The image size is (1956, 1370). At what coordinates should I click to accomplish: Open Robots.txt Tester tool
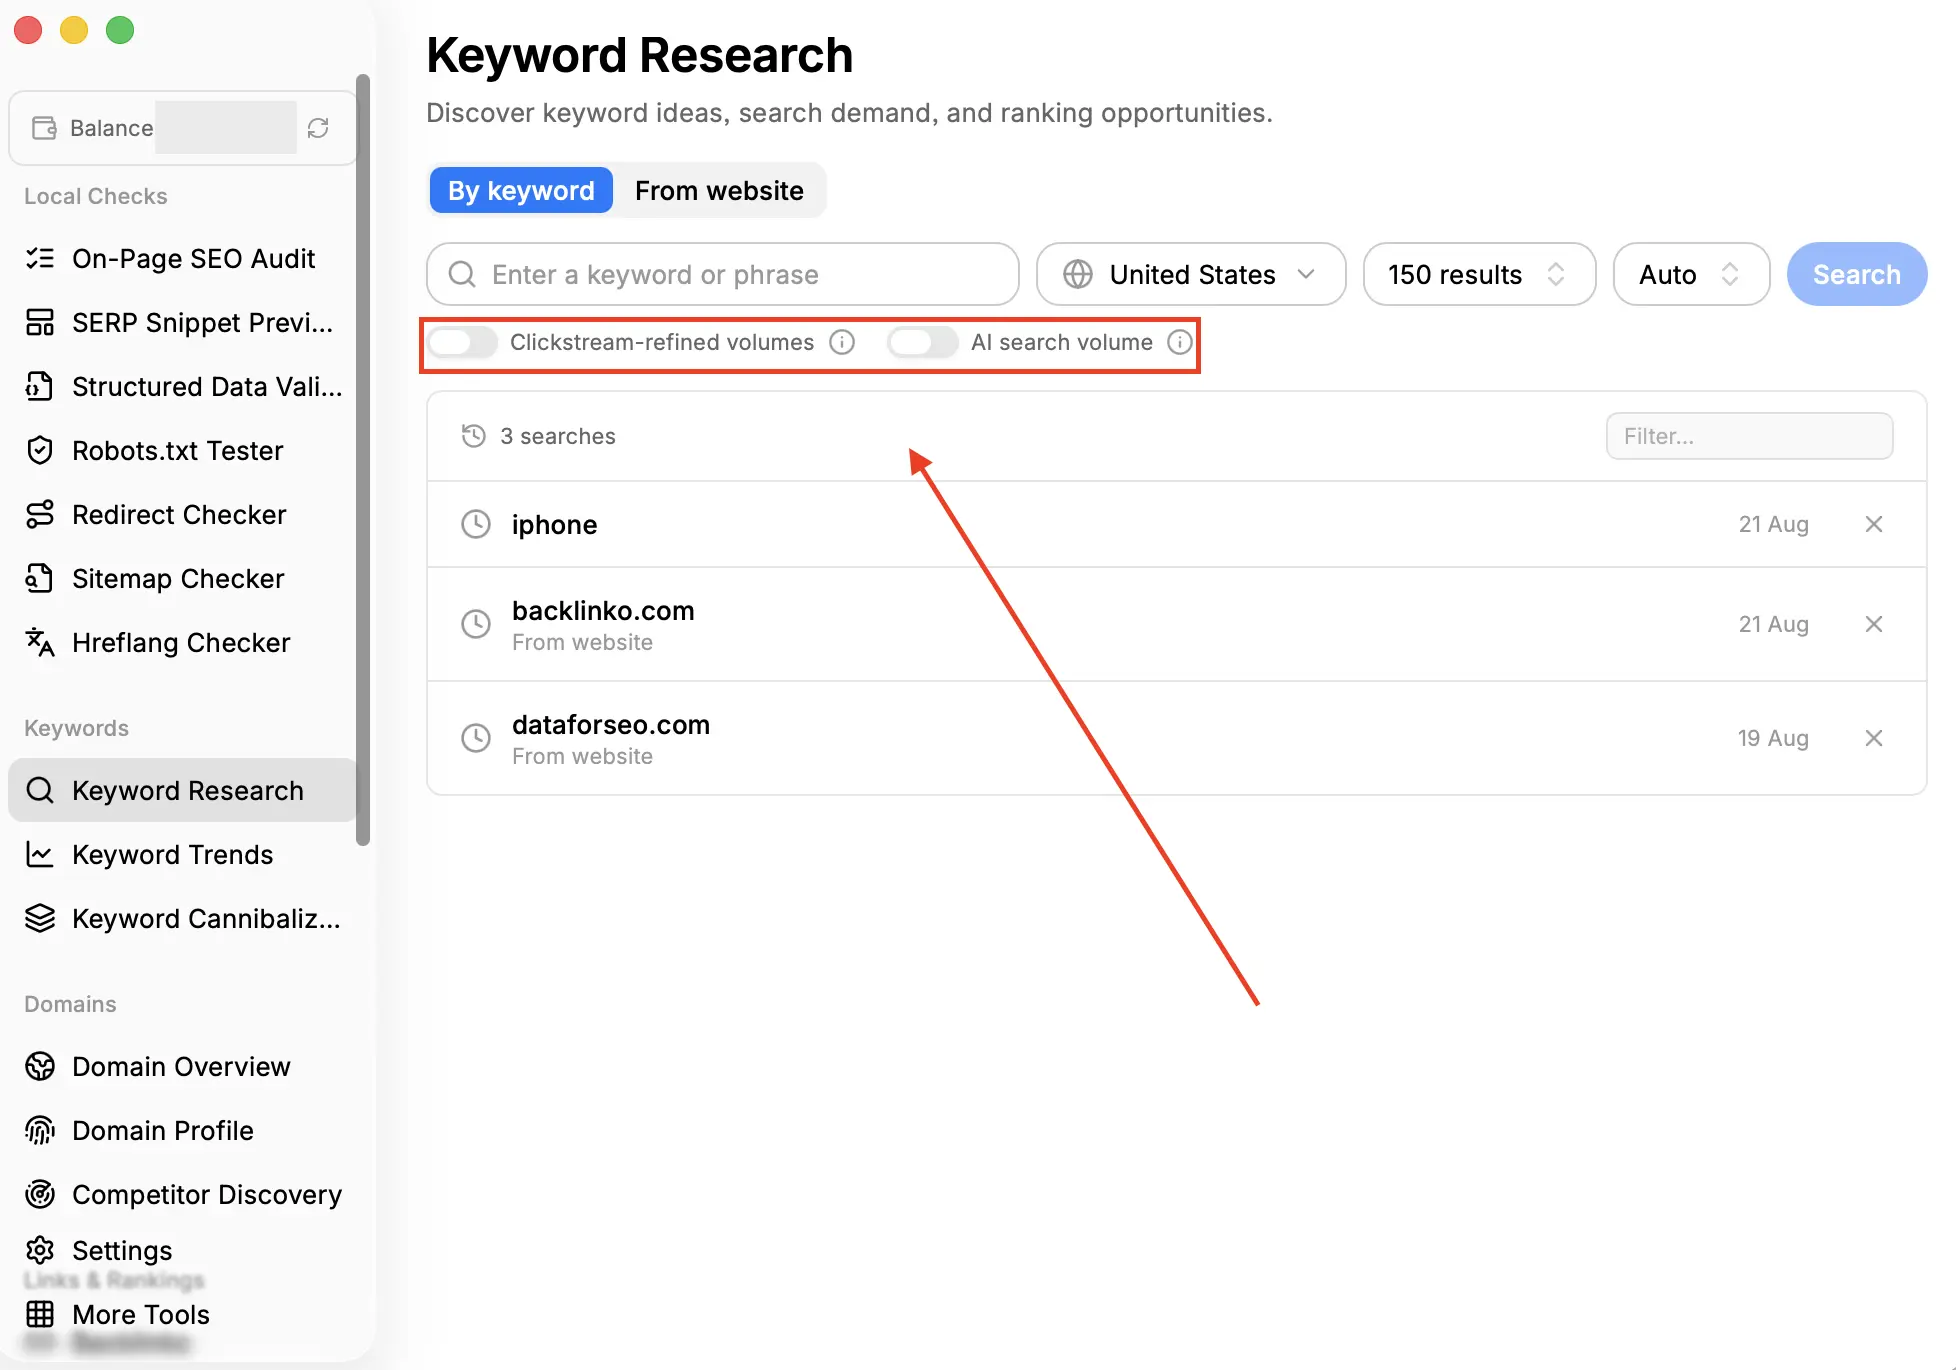point(182,451)
